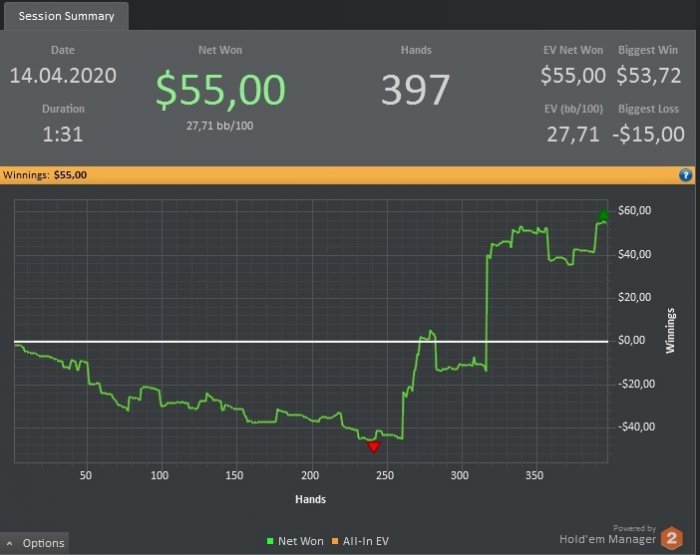Expand the Options panel
700x555 pixels.
(x=35, y=543)
